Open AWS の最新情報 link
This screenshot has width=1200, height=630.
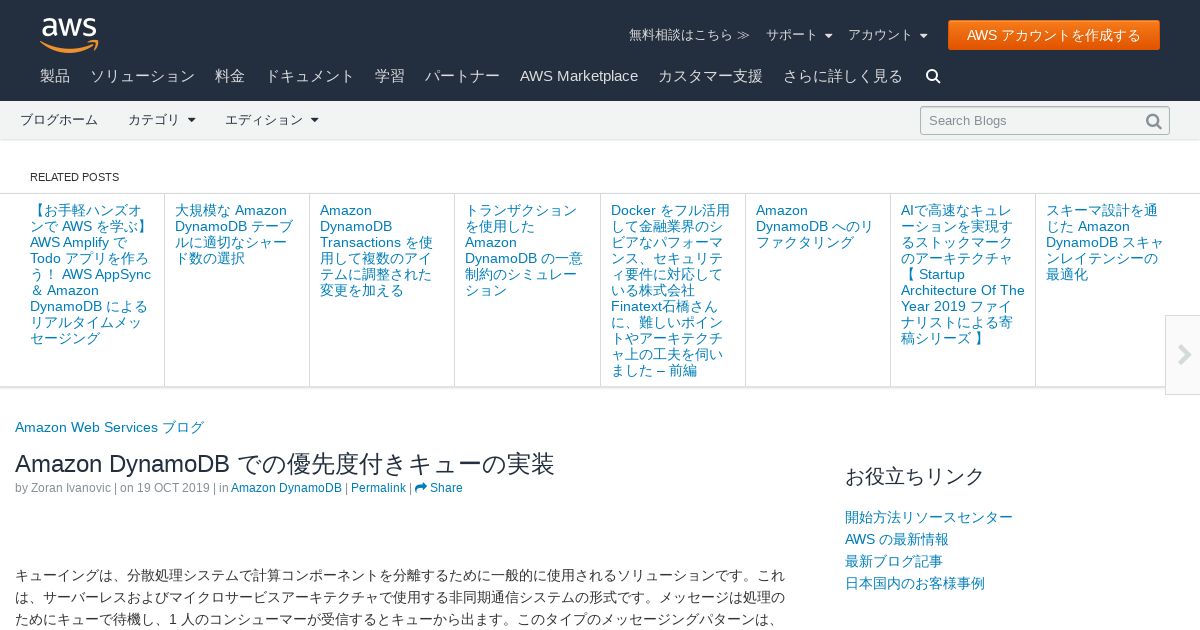[x=897, y=539]
